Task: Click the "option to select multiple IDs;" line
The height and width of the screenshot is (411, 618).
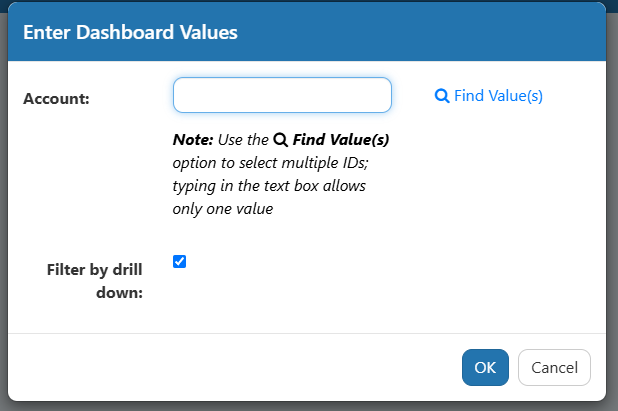Action: [270, 163]
